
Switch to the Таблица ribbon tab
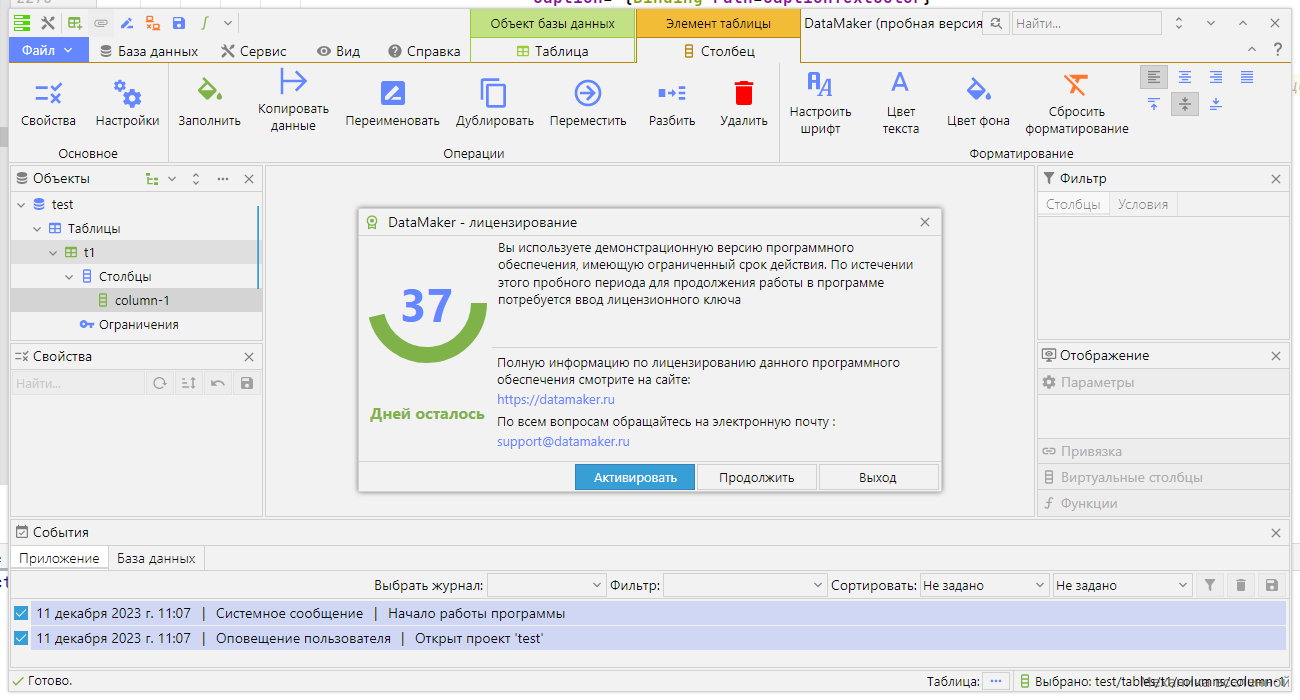click(x=552, y=51)
